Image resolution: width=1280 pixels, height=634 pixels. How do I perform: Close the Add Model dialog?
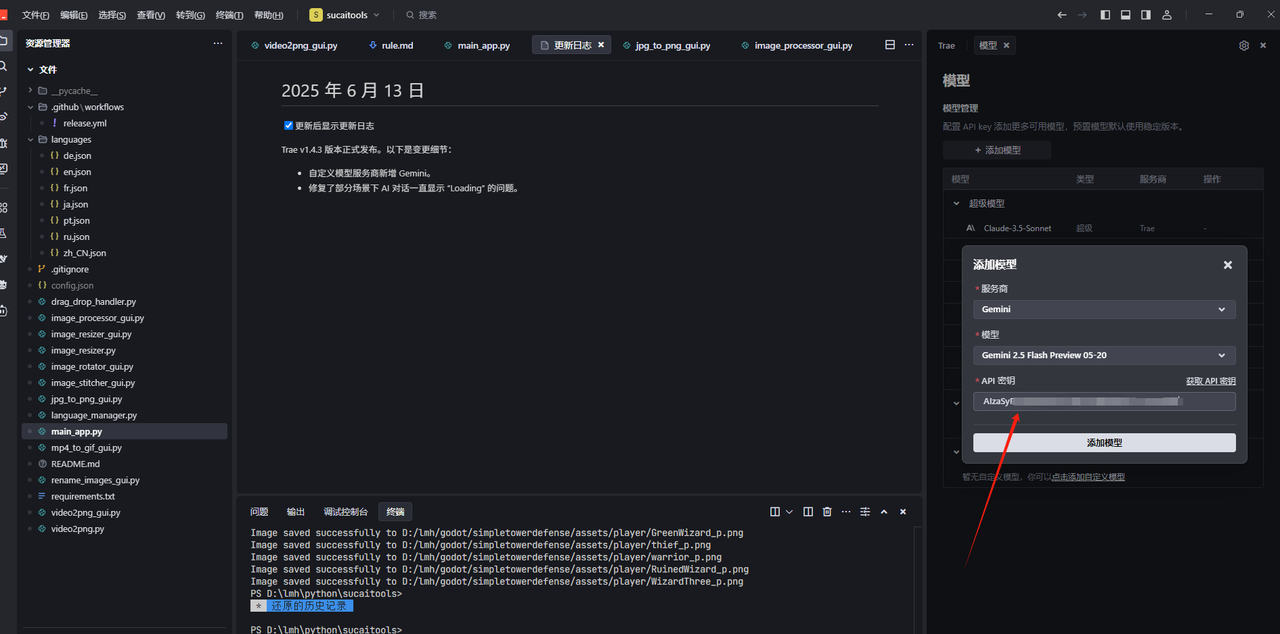pyautogui.click(x=1228, y=265)
